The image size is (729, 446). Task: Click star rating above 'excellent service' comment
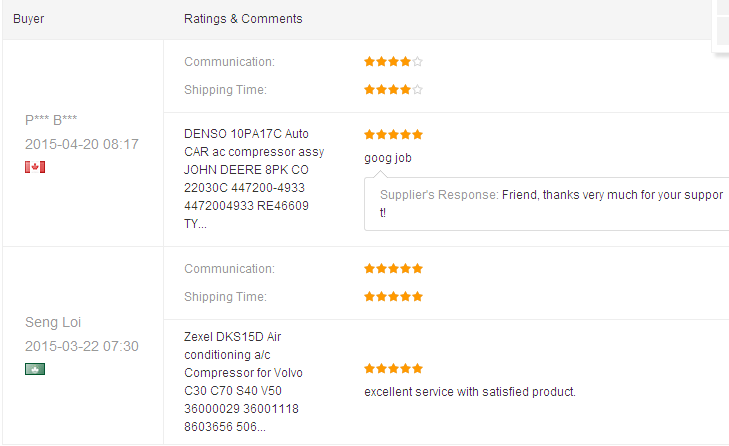393,369
